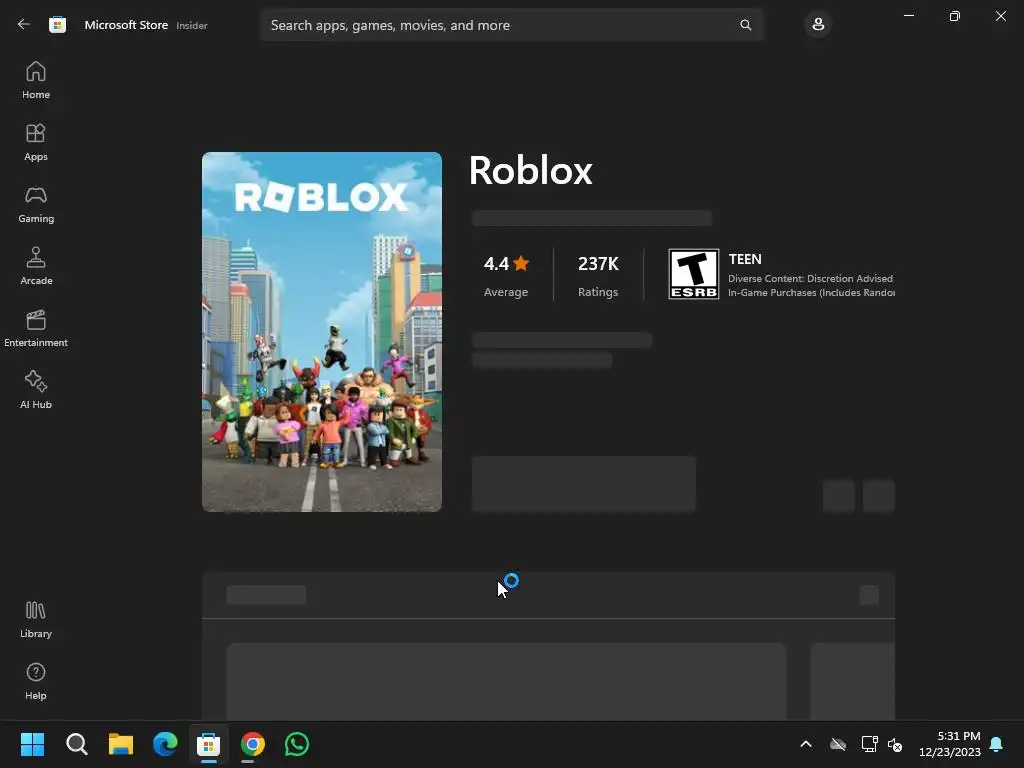The width and height of the screenshot is (1024, 768).
Task: Click the muted volume tray icon
Action: (x=895, y=744)
